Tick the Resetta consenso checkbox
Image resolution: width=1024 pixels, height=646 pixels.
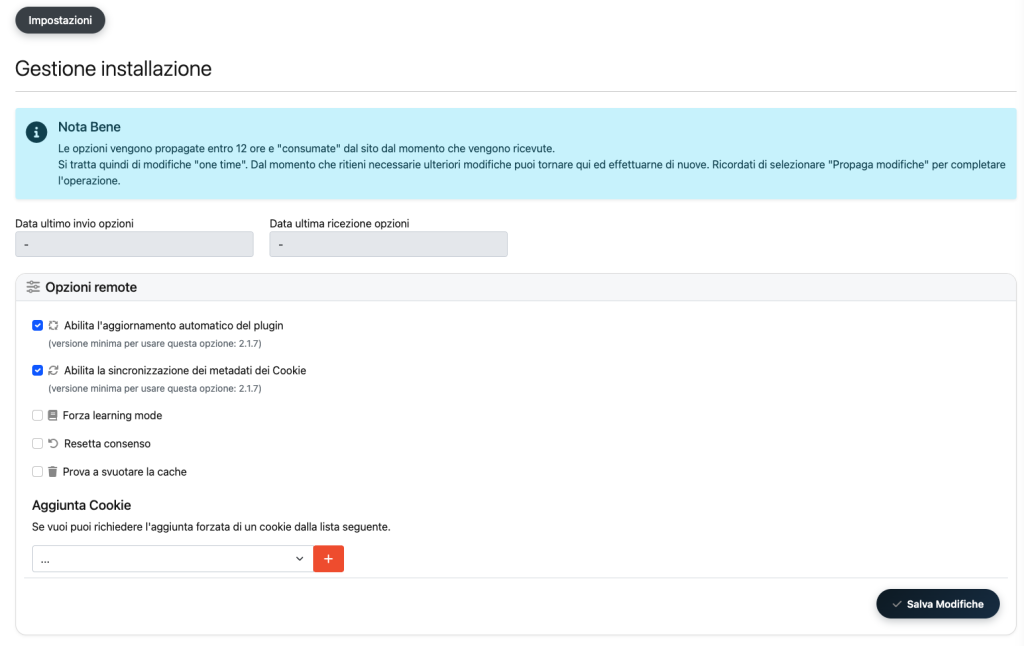click(x=38, y=443)
